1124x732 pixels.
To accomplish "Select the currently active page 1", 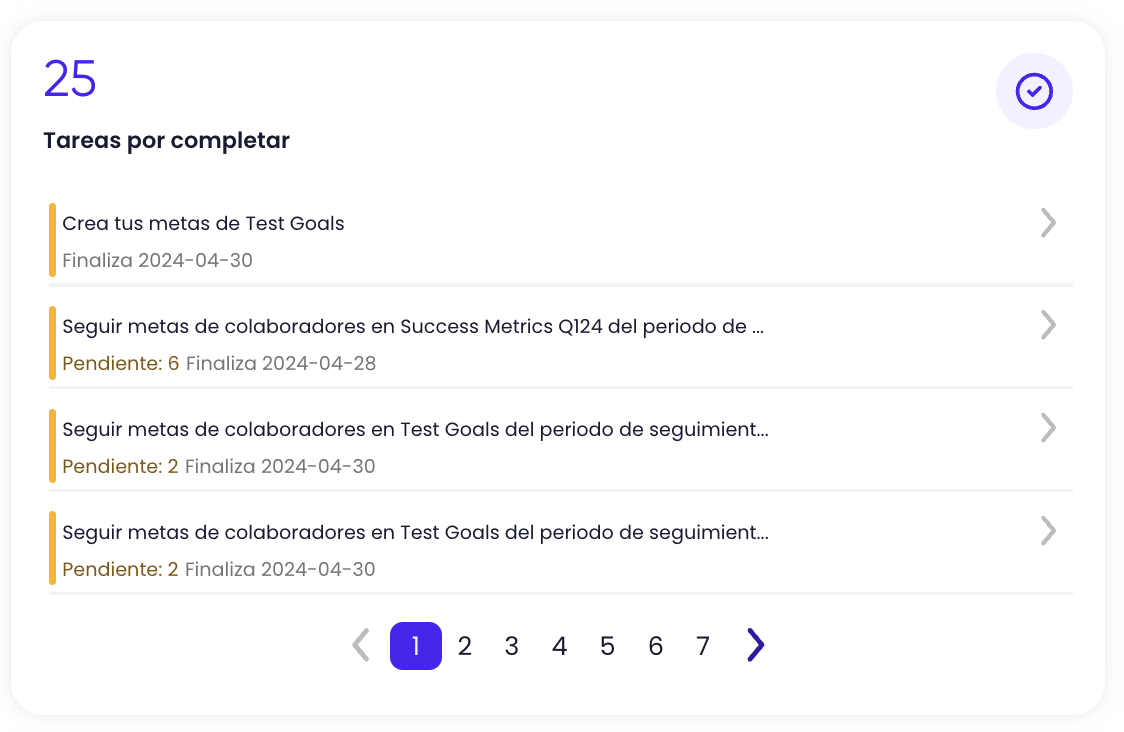I will [x=415, y=646].
